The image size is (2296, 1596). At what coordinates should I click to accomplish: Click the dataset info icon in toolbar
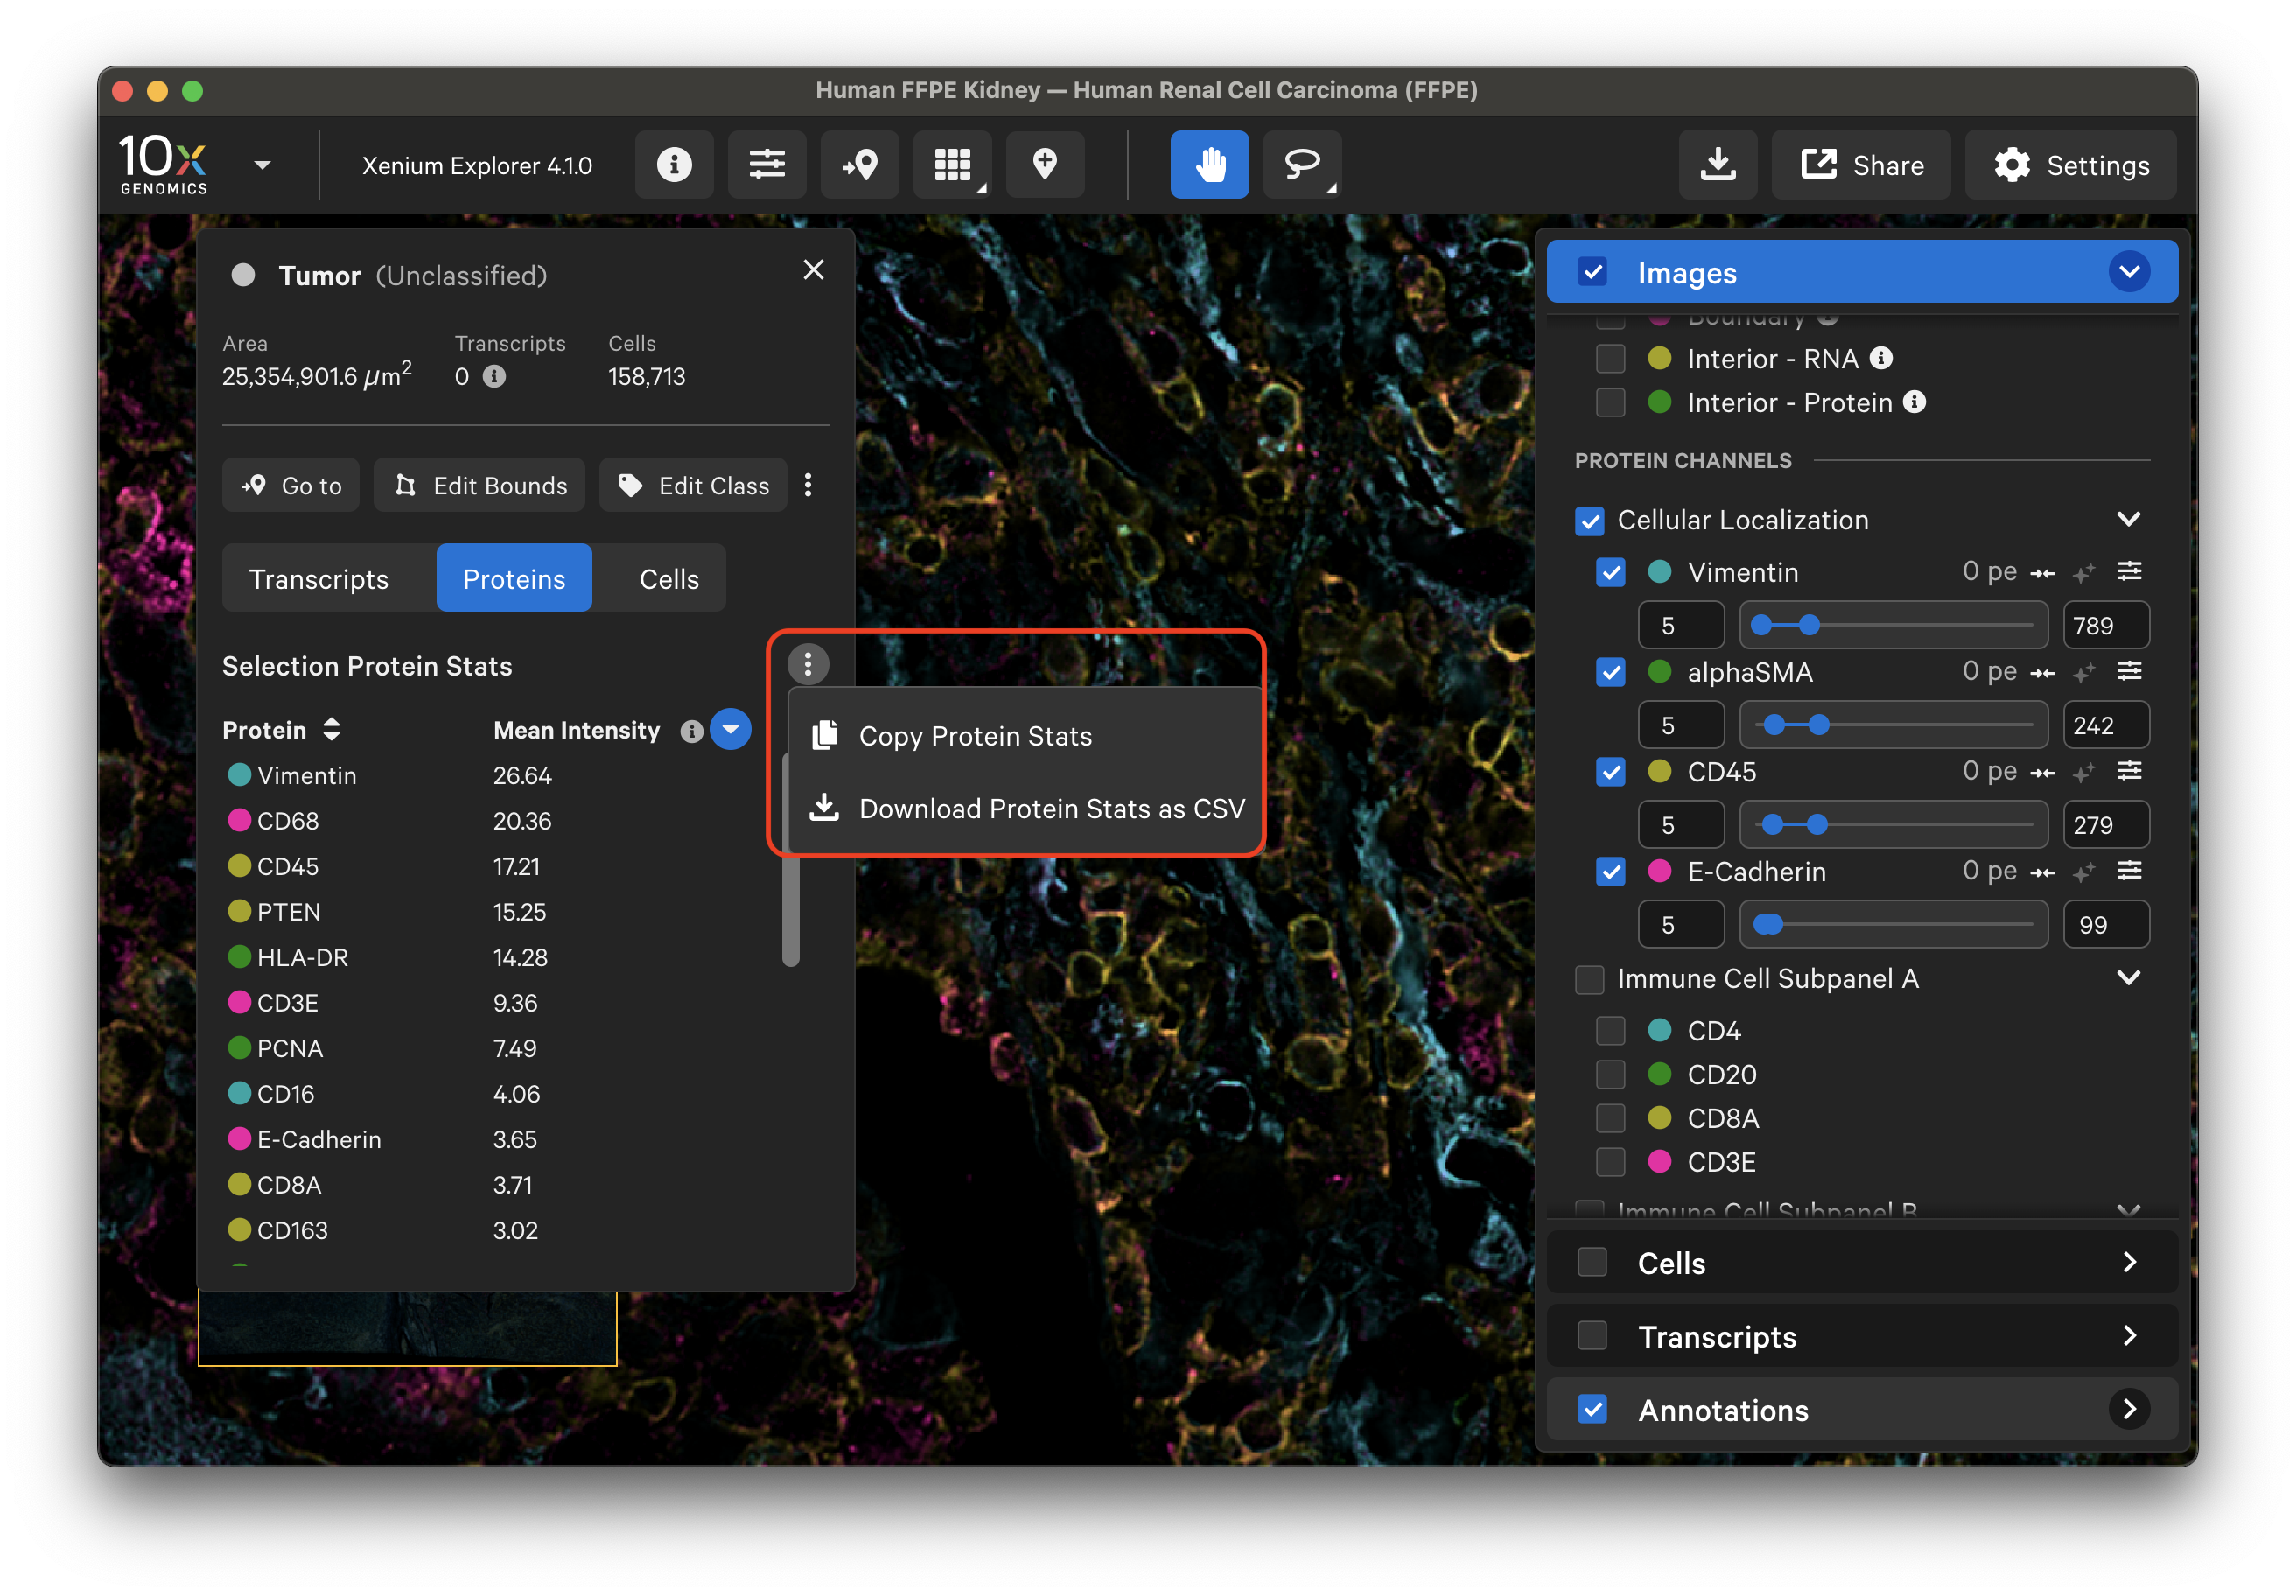(674, 165)
